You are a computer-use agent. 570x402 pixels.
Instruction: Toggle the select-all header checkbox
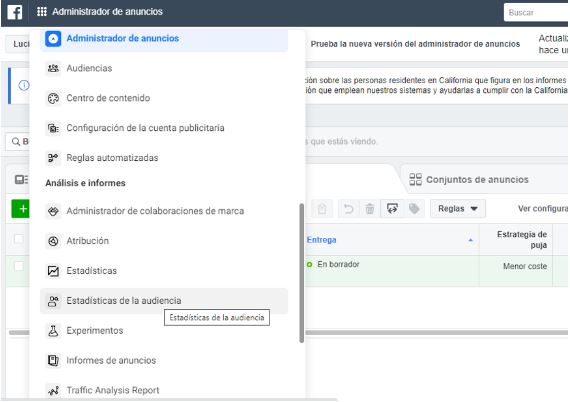pyautogui.click(x=19, y=239)
